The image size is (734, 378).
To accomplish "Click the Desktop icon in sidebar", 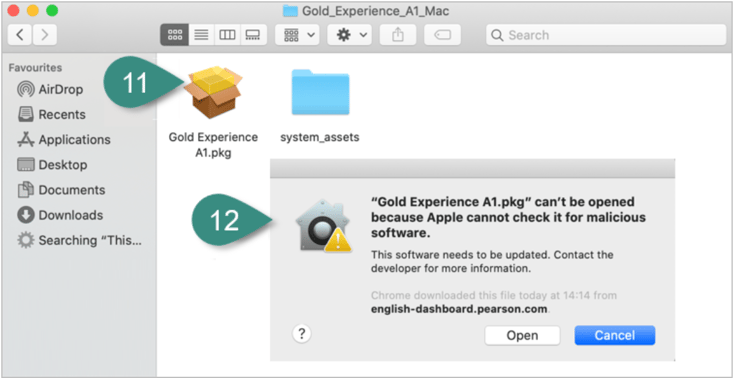I will tap(25, 165).
